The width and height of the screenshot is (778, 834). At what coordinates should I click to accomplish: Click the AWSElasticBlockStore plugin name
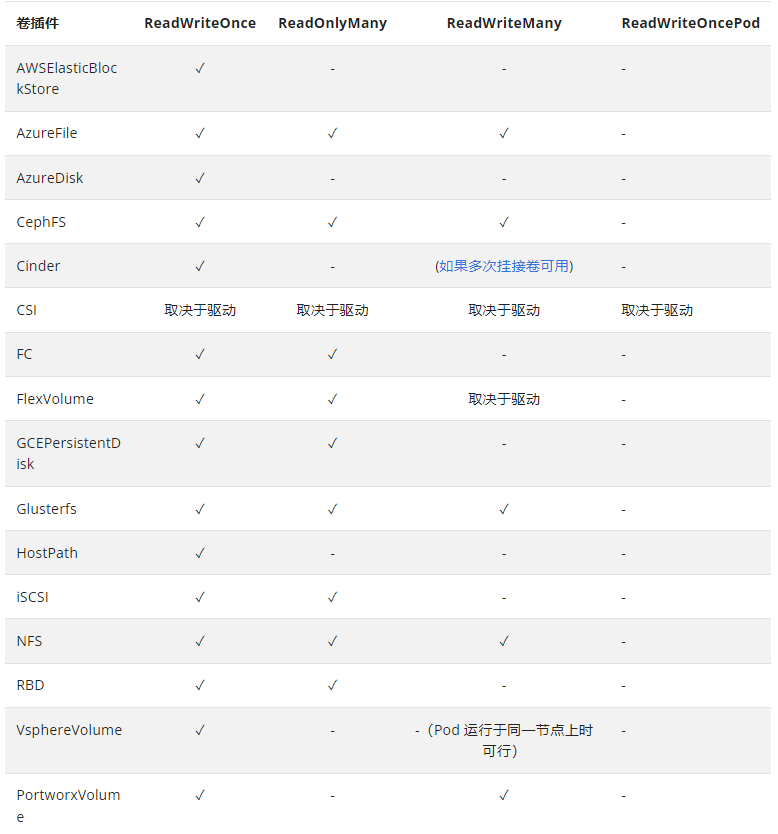point(66,79)
